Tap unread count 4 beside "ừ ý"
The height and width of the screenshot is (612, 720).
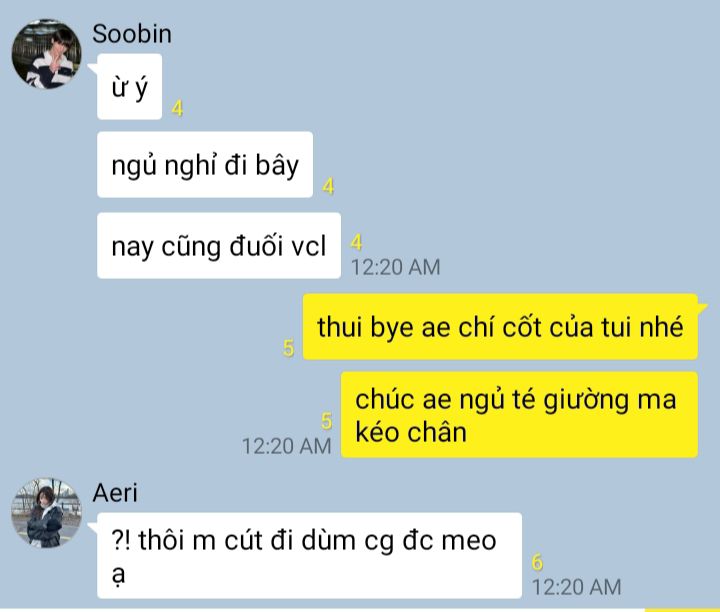pos(178,109)
